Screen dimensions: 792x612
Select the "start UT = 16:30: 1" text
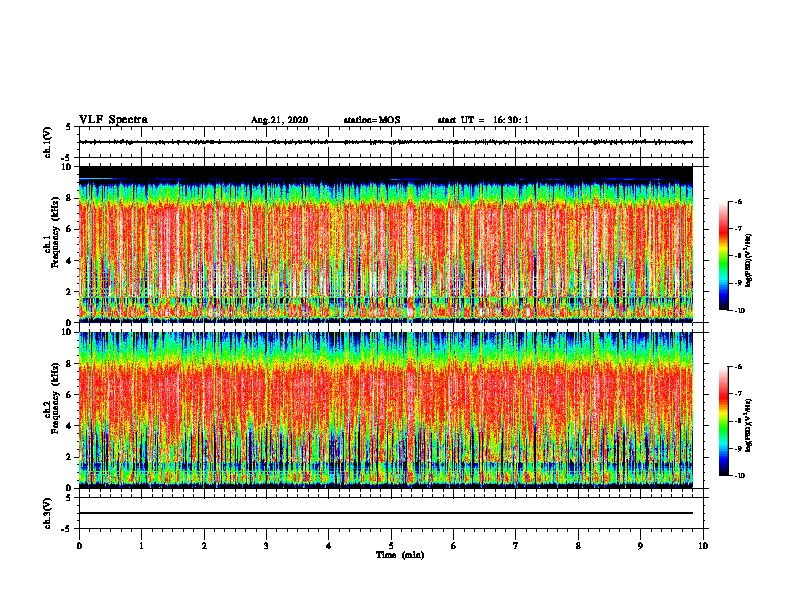[483, 120]
